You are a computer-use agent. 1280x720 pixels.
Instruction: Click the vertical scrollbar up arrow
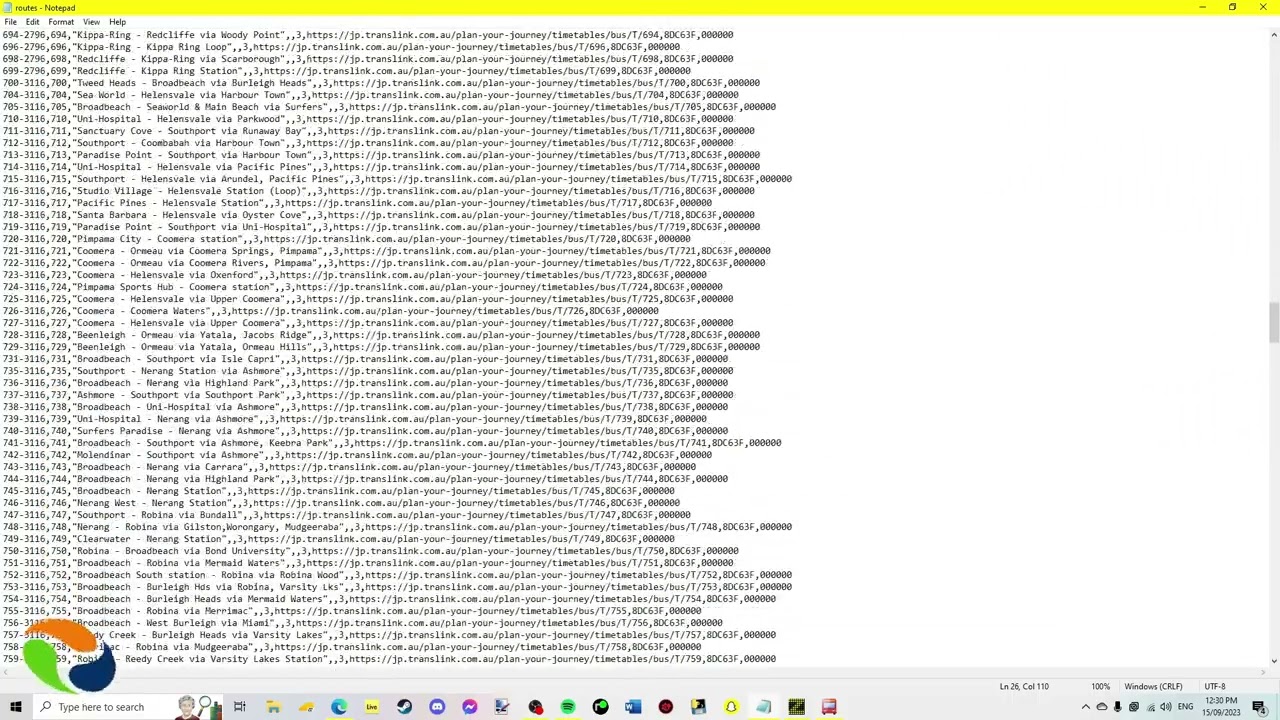pyautogui.click(x=1274, y=35)
